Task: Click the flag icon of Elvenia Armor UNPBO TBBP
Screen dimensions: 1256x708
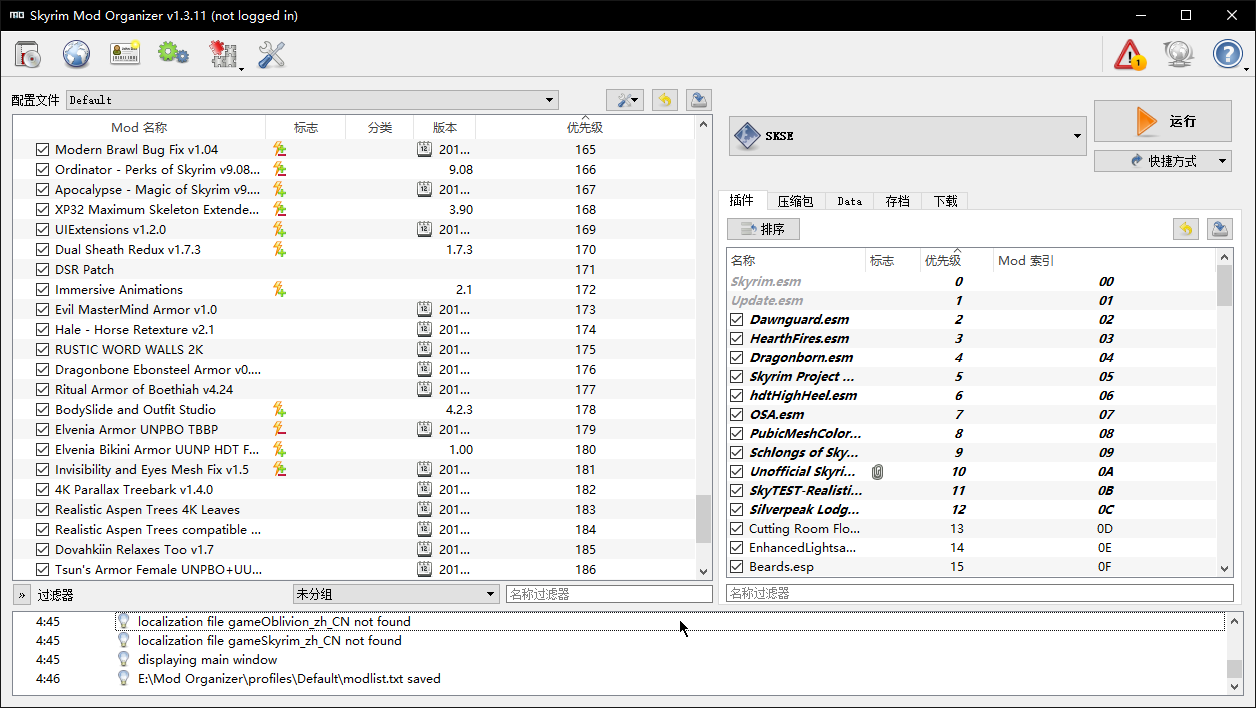Action: (280, 429)
